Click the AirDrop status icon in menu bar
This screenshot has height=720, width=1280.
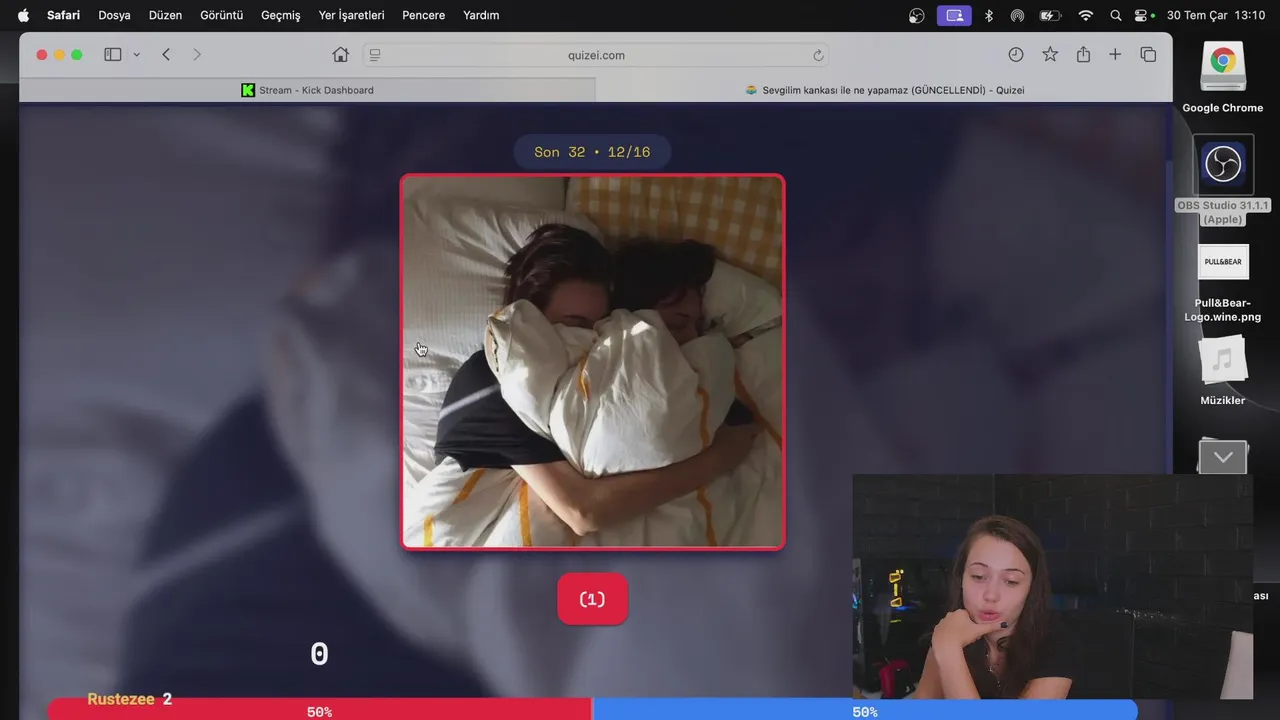[x=1018, y=15]
